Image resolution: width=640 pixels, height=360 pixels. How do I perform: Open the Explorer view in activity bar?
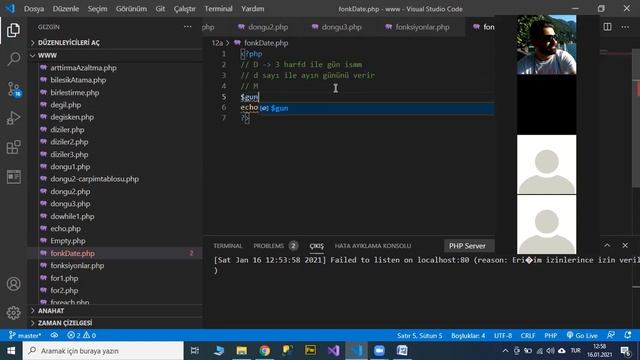click(x=13, y=30)
